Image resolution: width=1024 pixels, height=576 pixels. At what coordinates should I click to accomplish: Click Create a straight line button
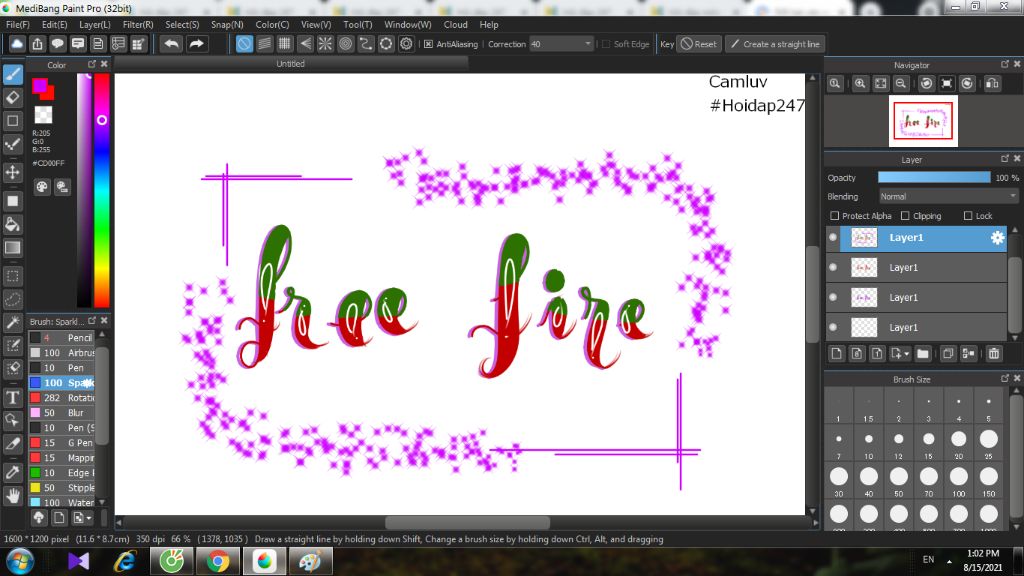pyautogui.click(x=775, y=44)
